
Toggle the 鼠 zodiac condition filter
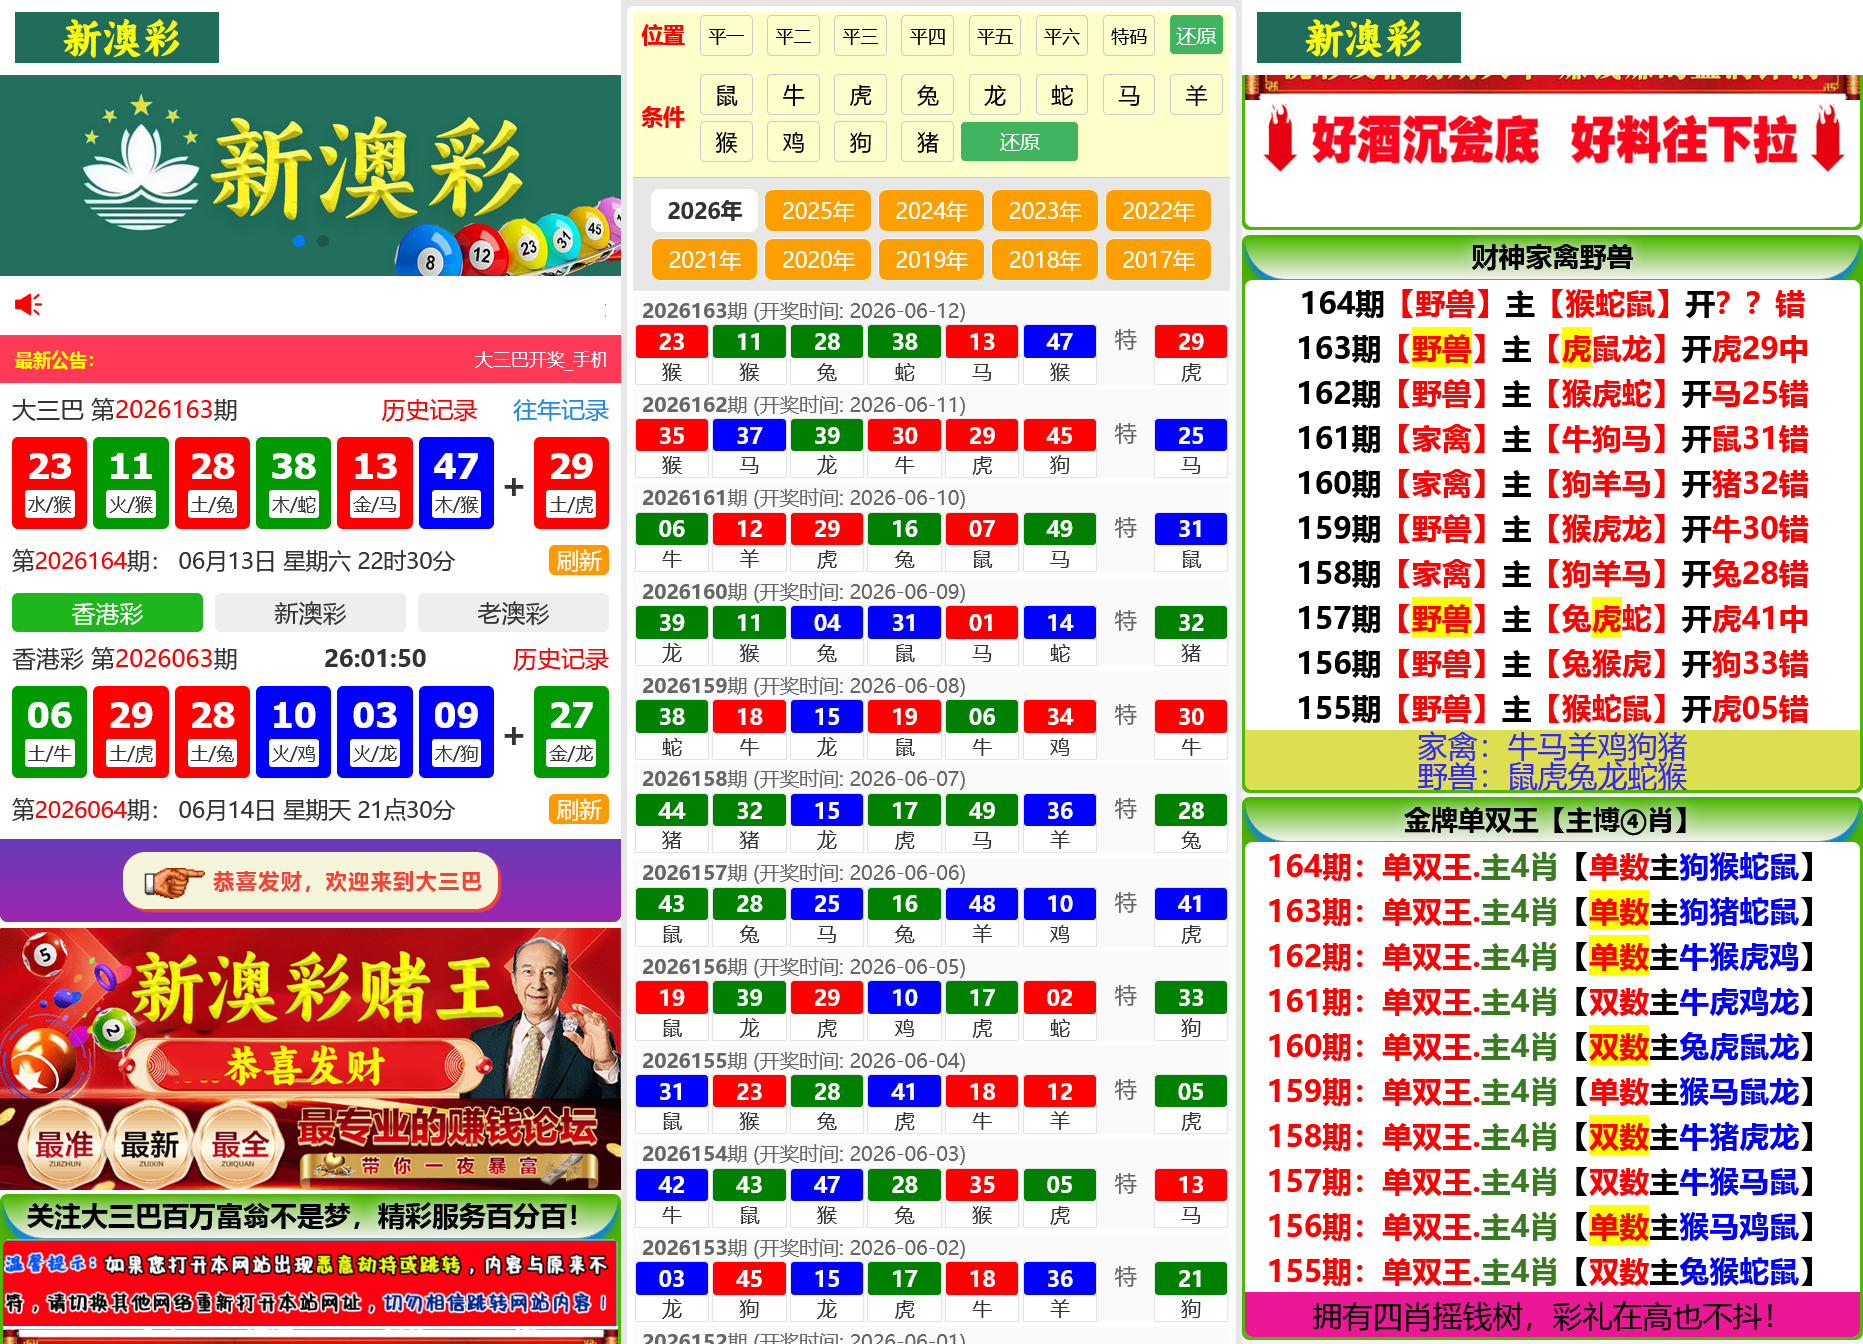point(726,96)
